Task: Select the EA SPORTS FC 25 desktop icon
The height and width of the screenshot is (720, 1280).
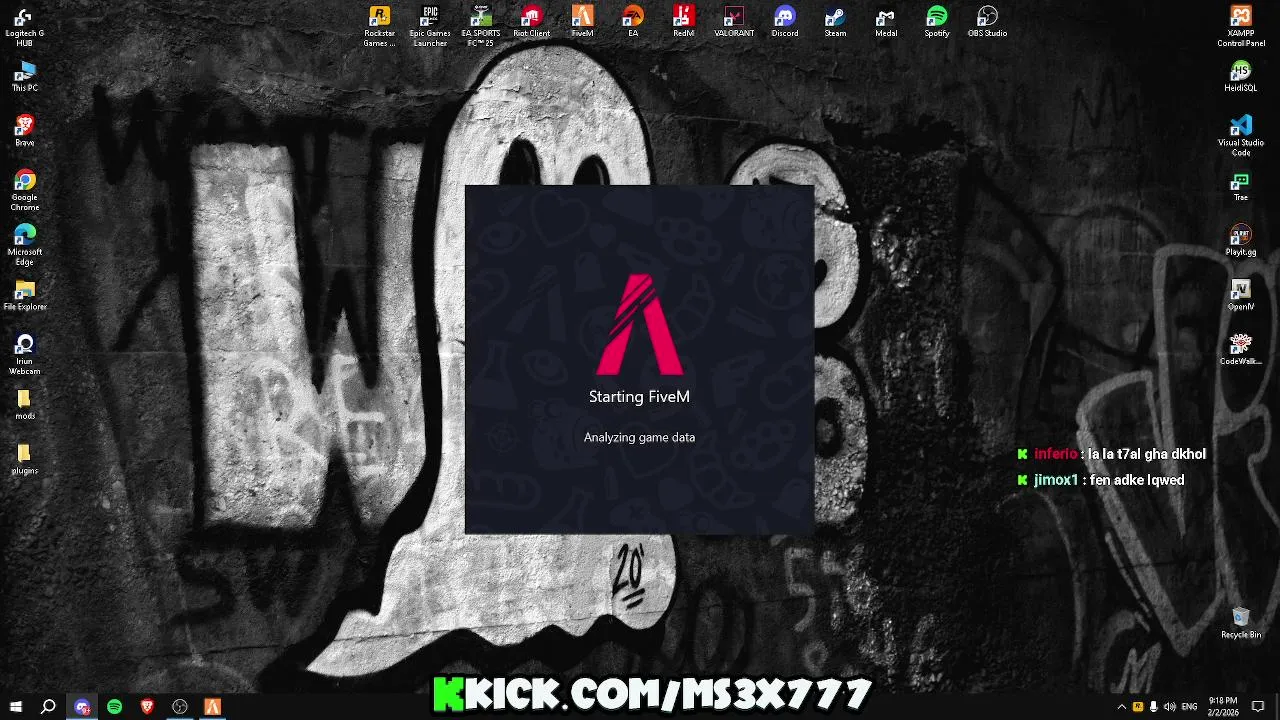Action: click(481, 26)
